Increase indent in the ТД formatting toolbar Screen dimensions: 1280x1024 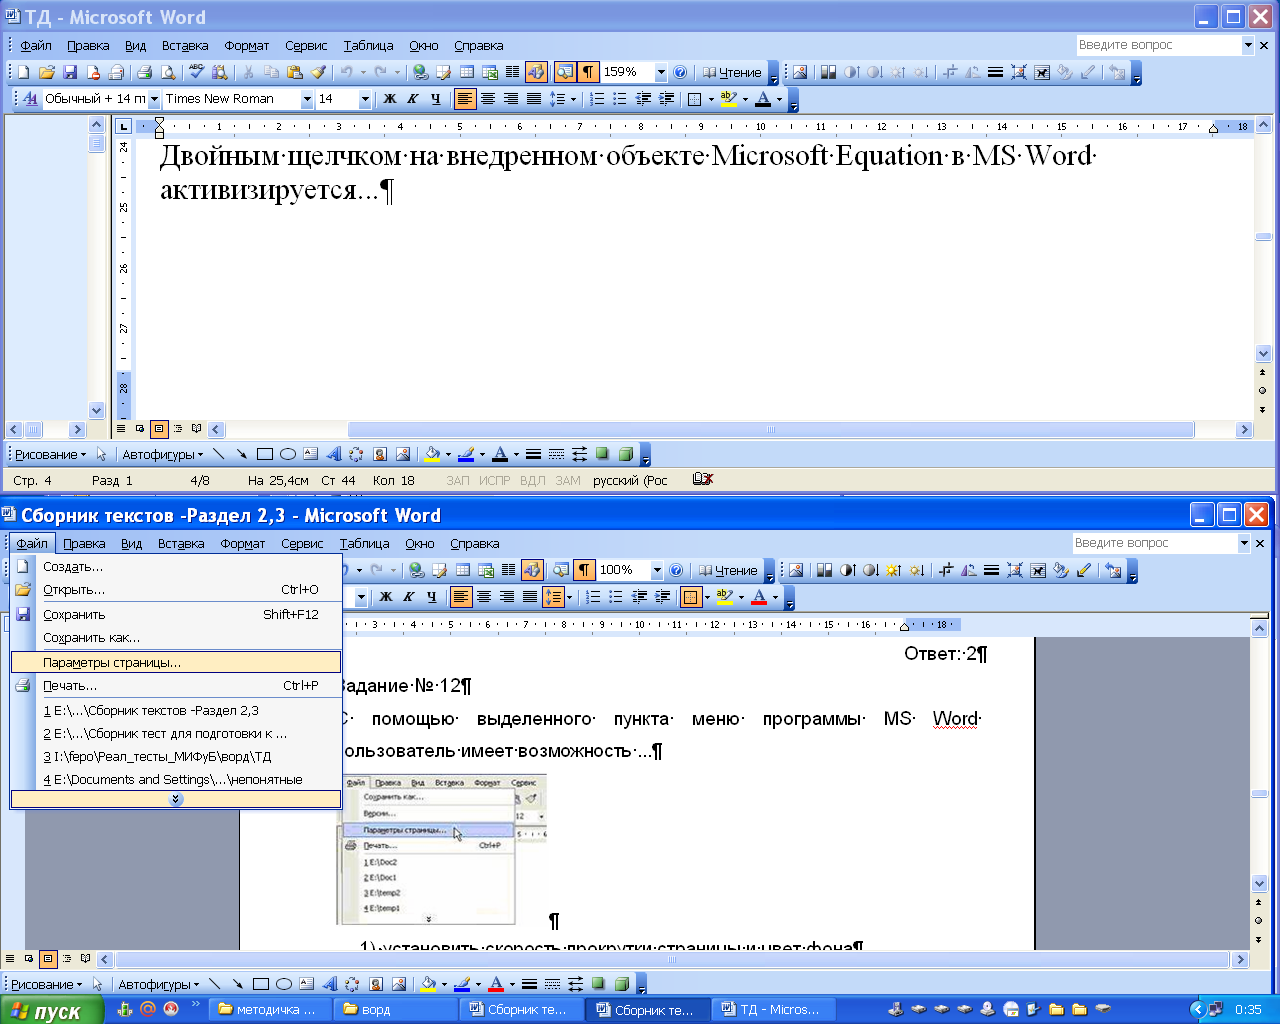(x=666, y=99)
